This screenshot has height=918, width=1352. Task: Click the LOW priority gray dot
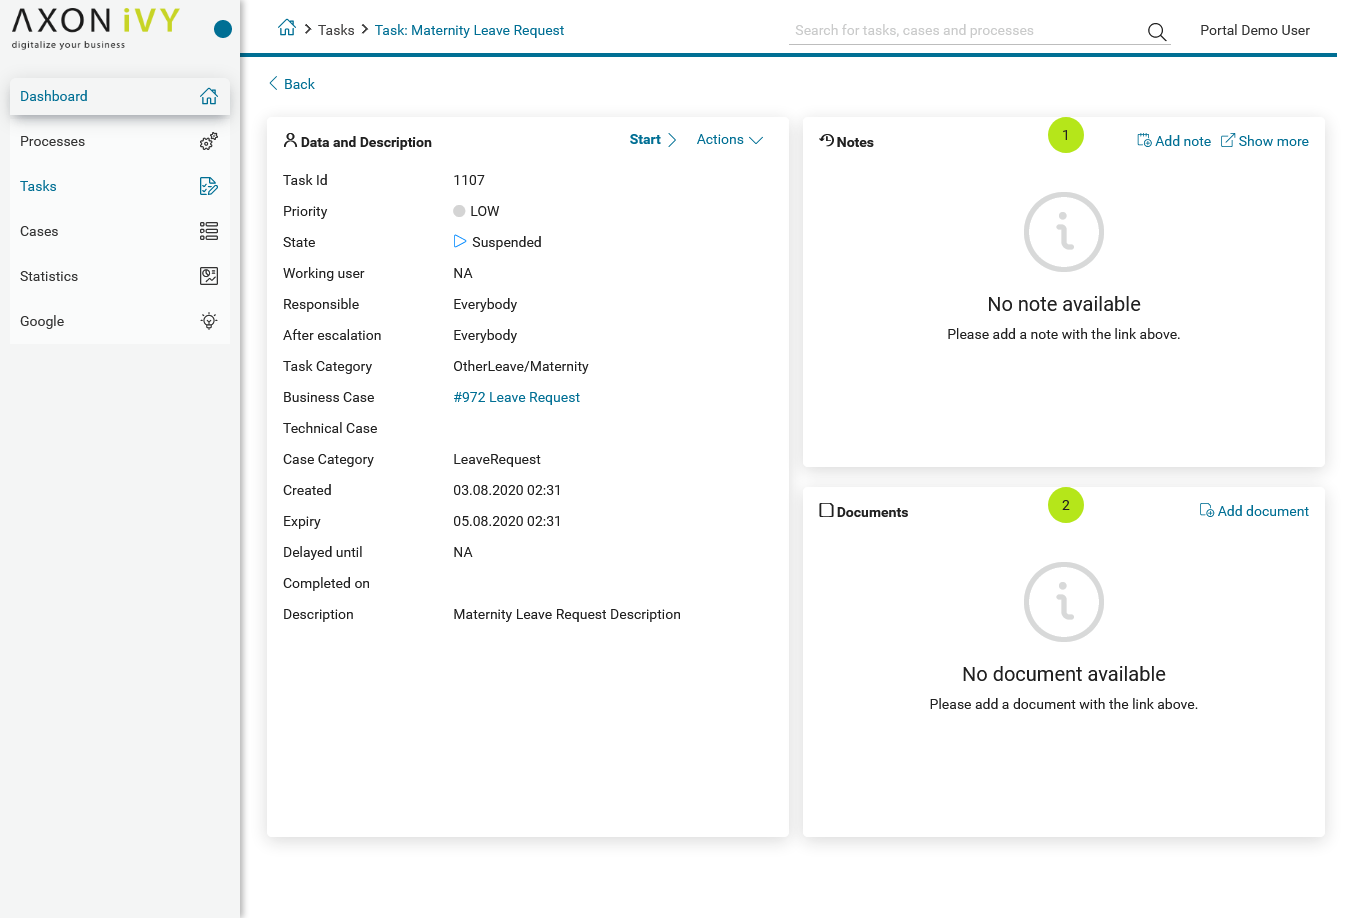pos(459,211)
